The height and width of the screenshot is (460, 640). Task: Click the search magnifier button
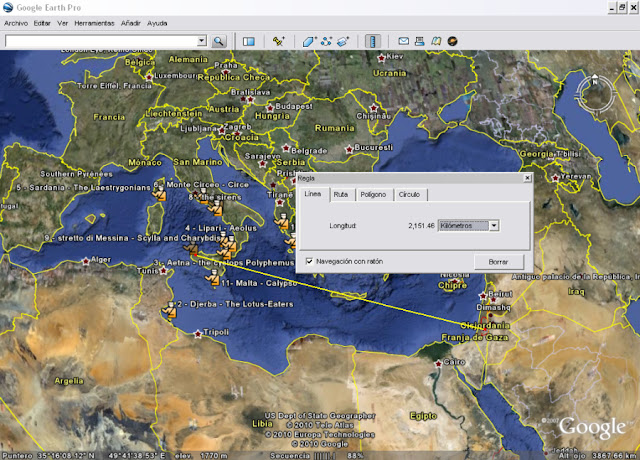[x=219, y=41]
